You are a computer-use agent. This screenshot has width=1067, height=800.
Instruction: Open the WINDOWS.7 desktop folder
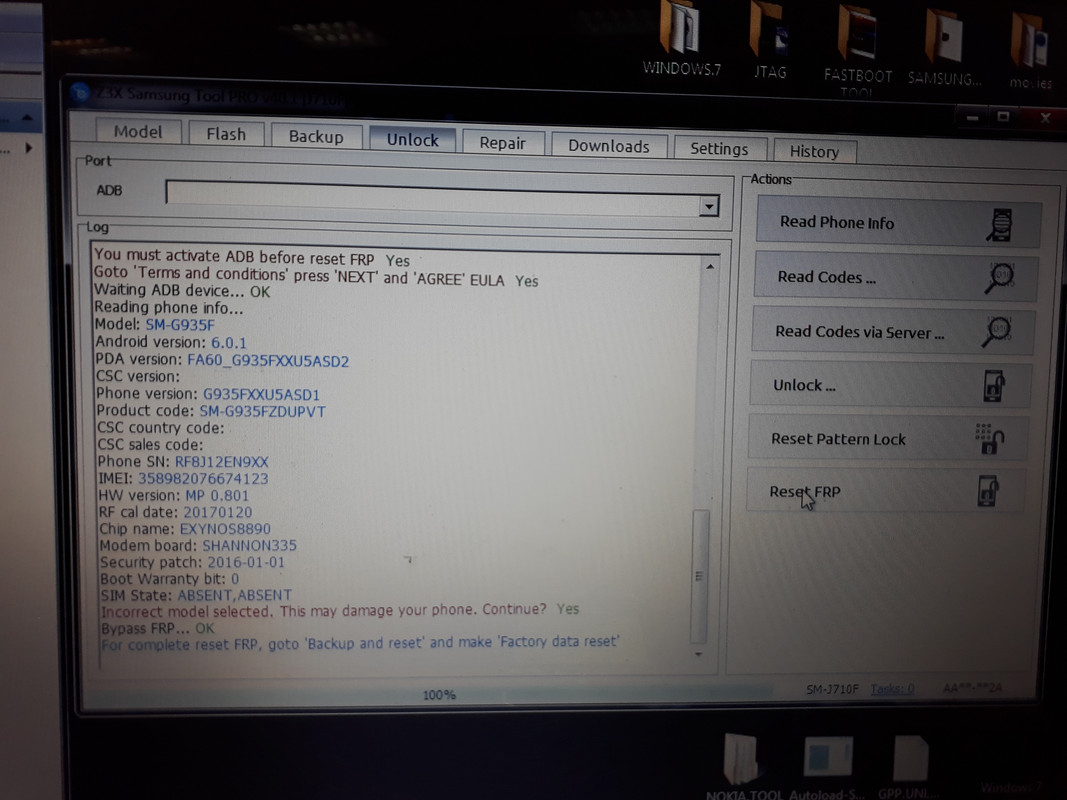pyautogui.click(x=682, y=37)
